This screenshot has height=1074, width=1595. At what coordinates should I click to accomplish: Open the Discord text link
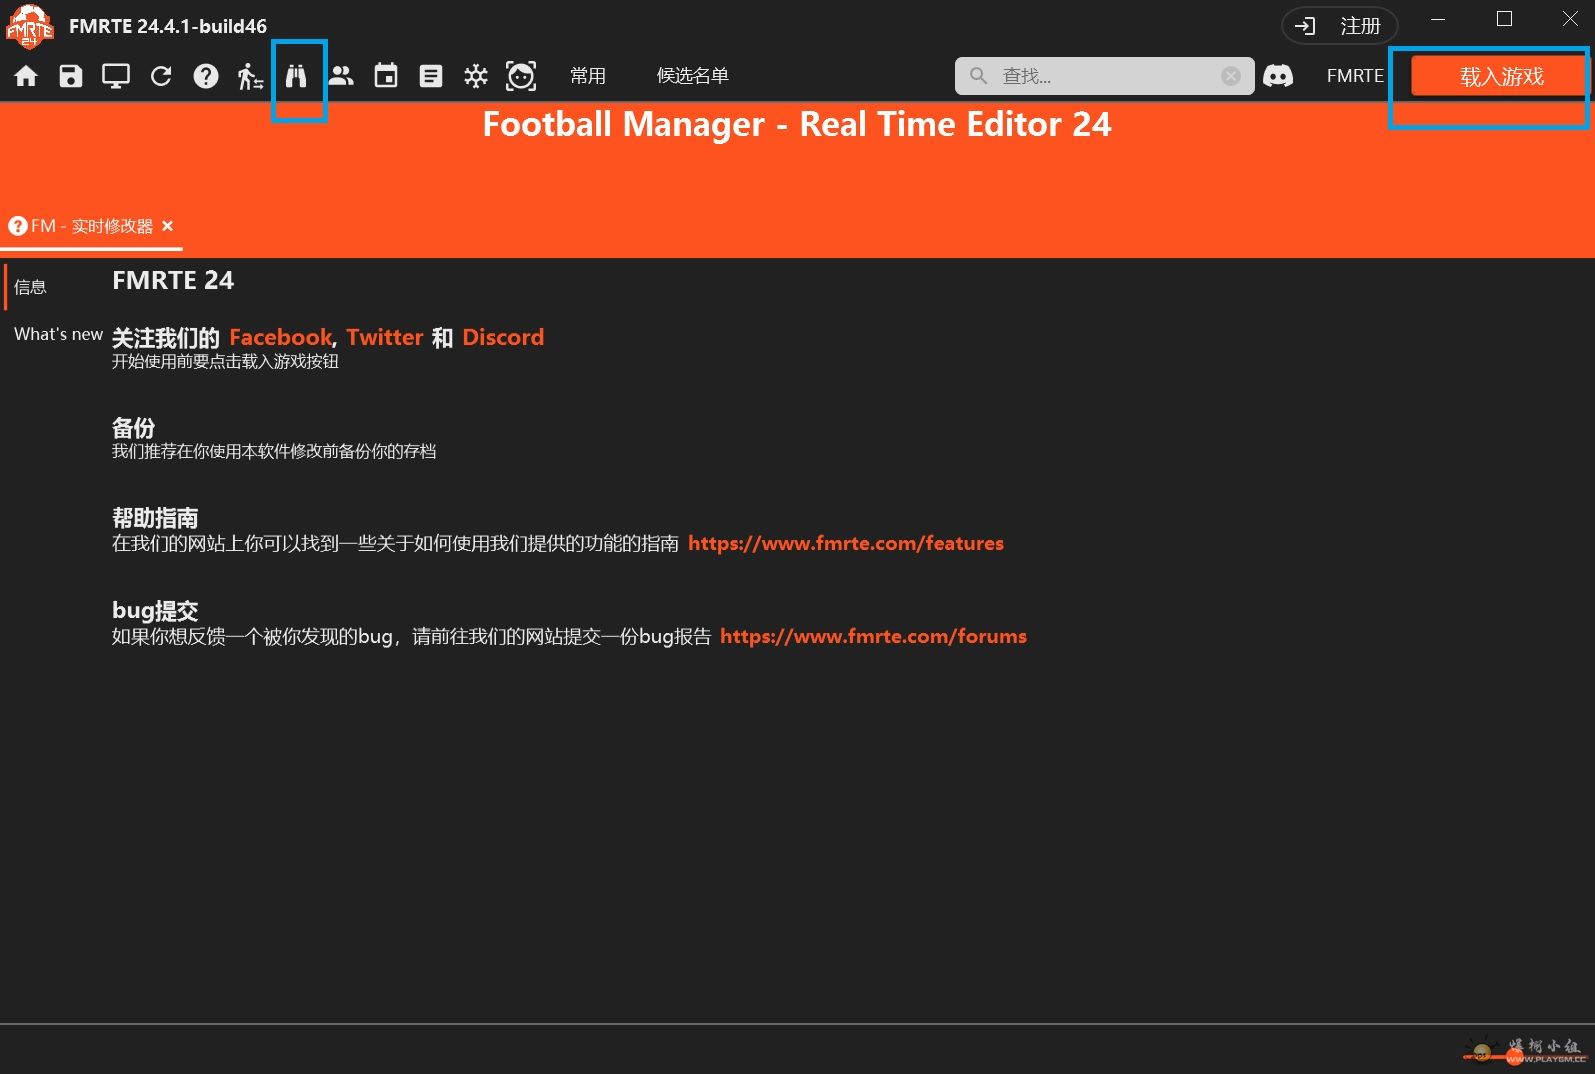click(x=503, y=337)
